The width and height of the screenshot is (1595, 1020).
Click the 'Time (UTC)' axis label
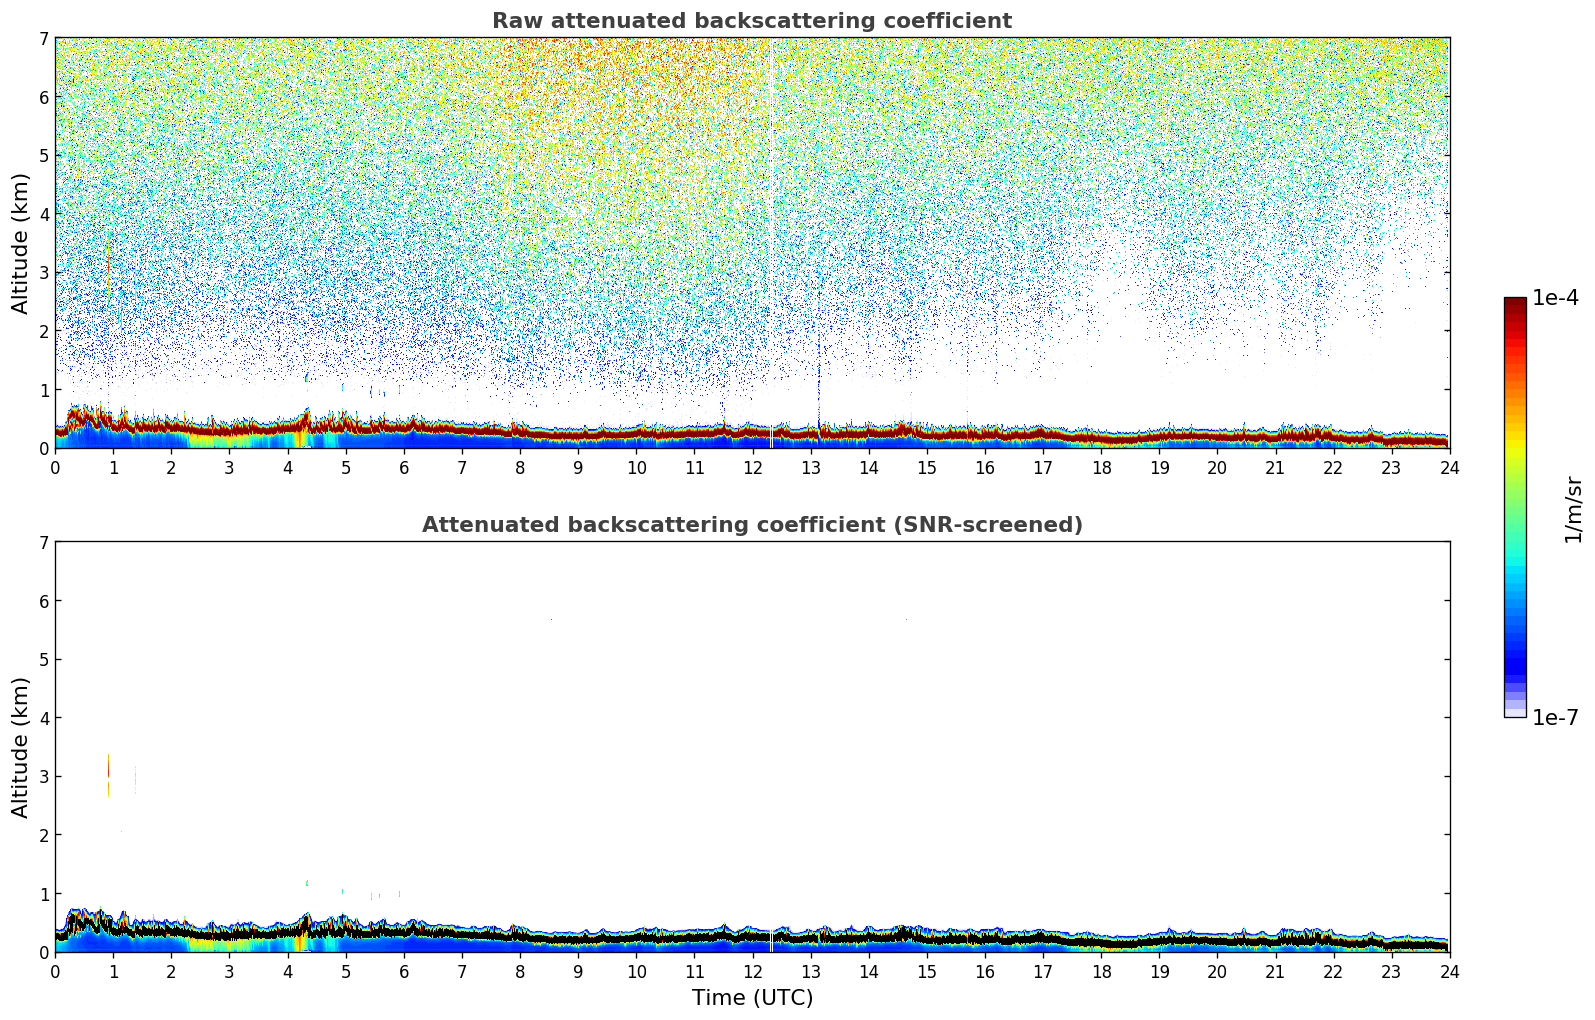coord(752,998)
